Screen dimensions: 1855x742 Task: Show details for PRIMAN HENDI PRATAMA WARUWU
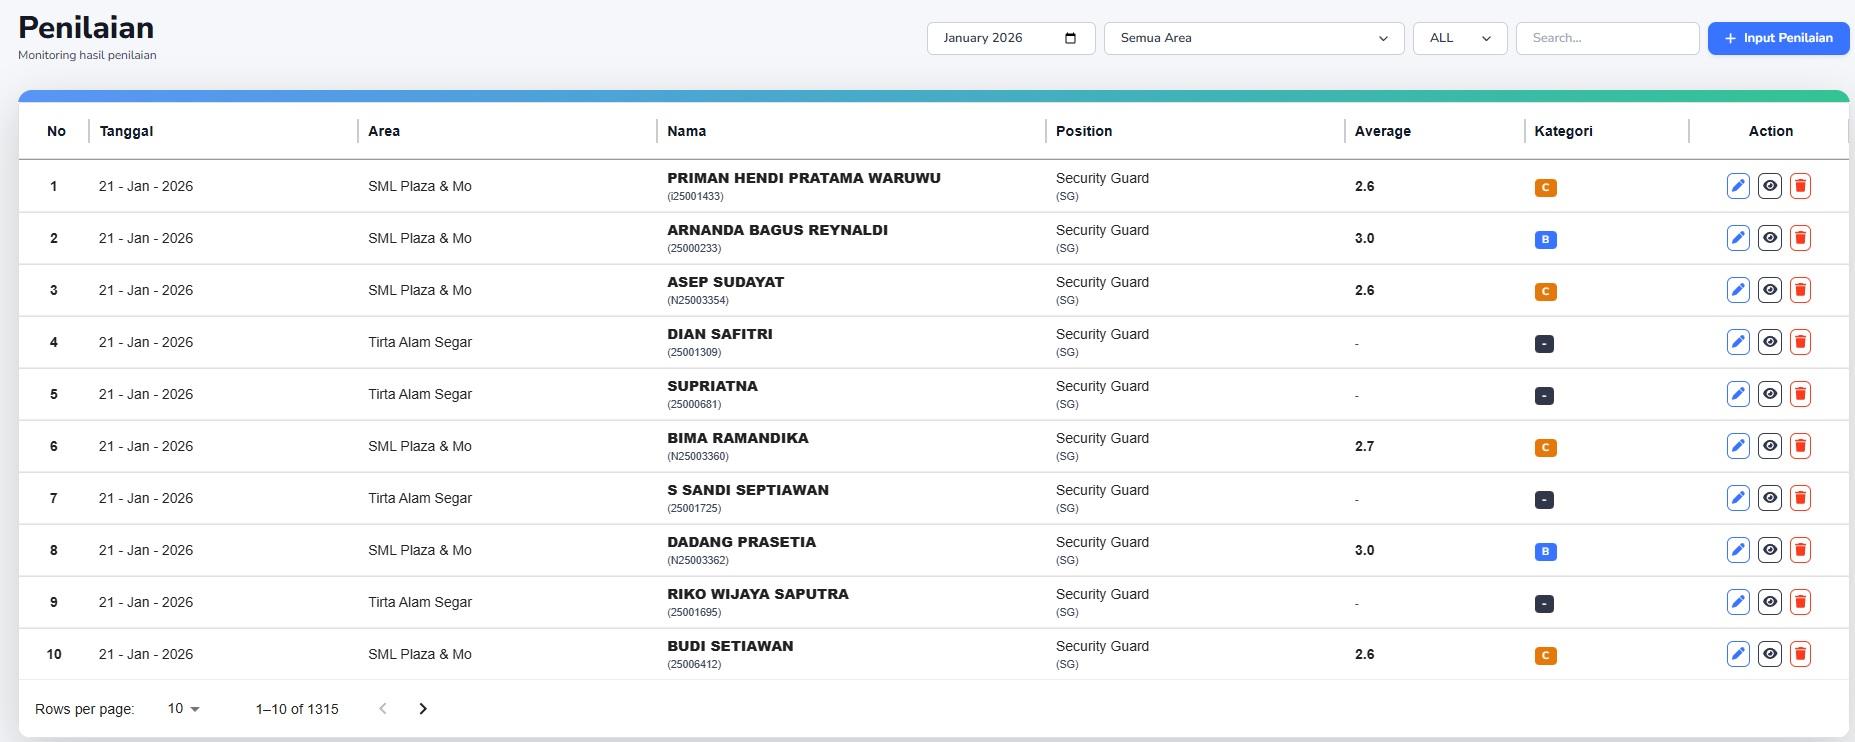click(1769, 186)
